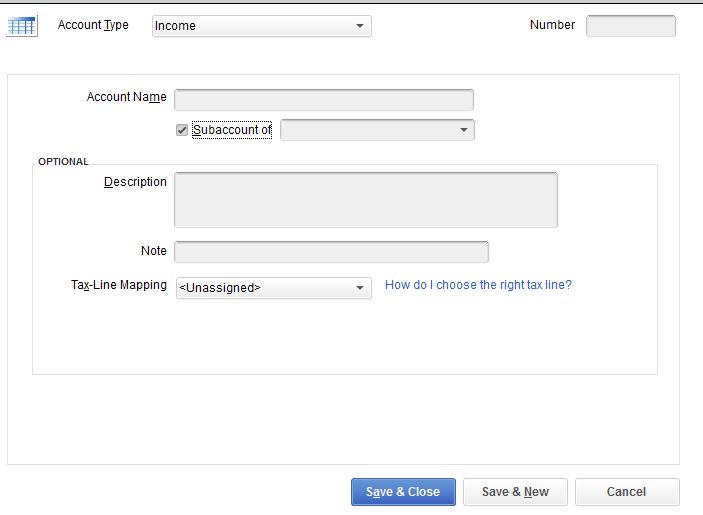Open the Account Type dropdown showing Income
703x515 pixels.
click(x=261, y=26)
